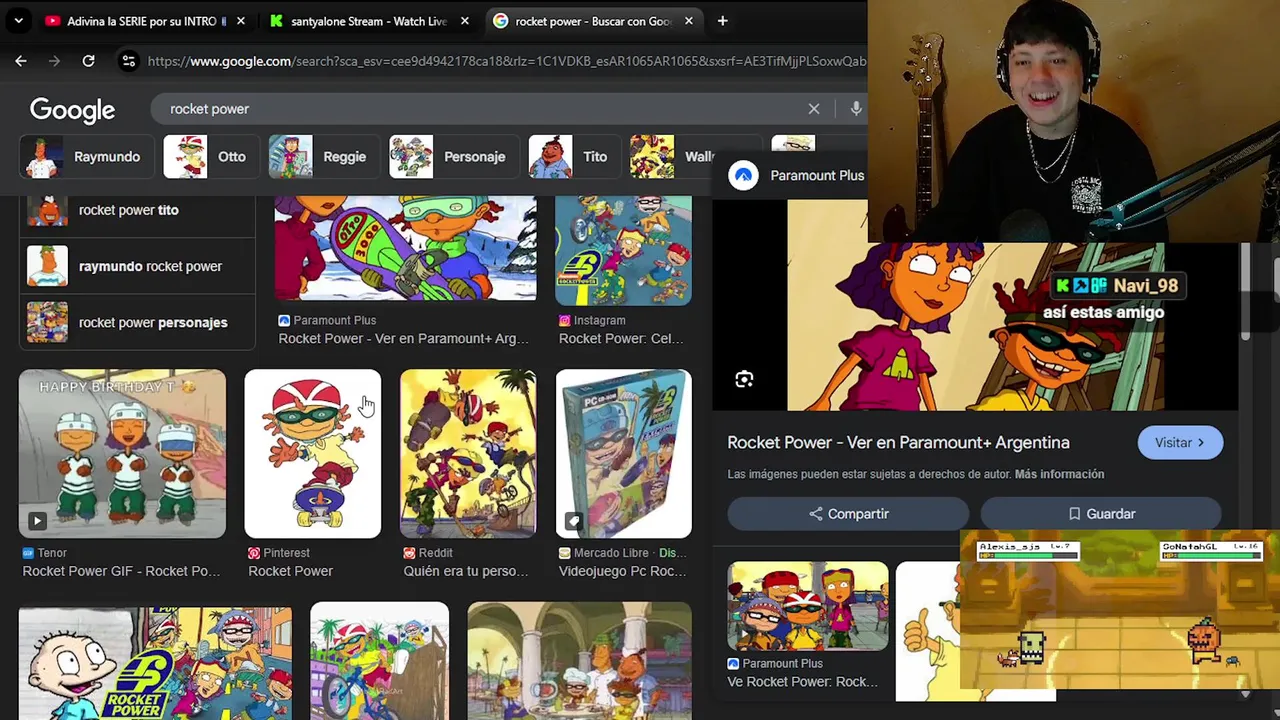
Task: Open the Pinterest Rocket Power caption
Action: (290, 571)
